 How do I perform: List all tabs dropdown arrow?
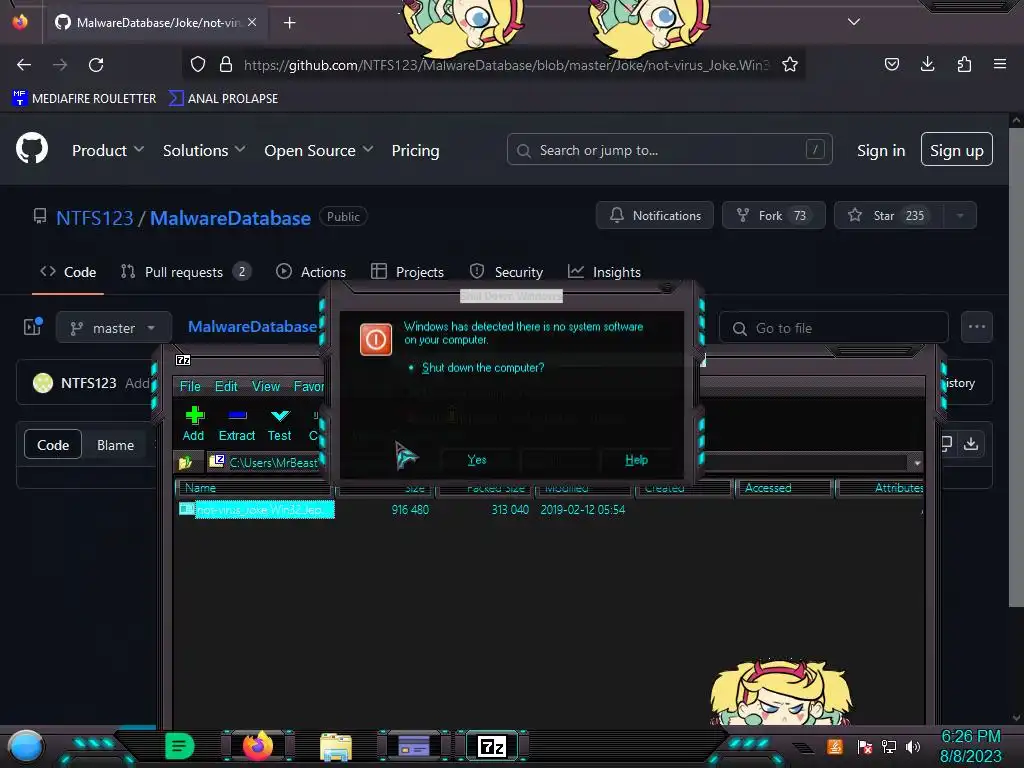tap(854, 22)
